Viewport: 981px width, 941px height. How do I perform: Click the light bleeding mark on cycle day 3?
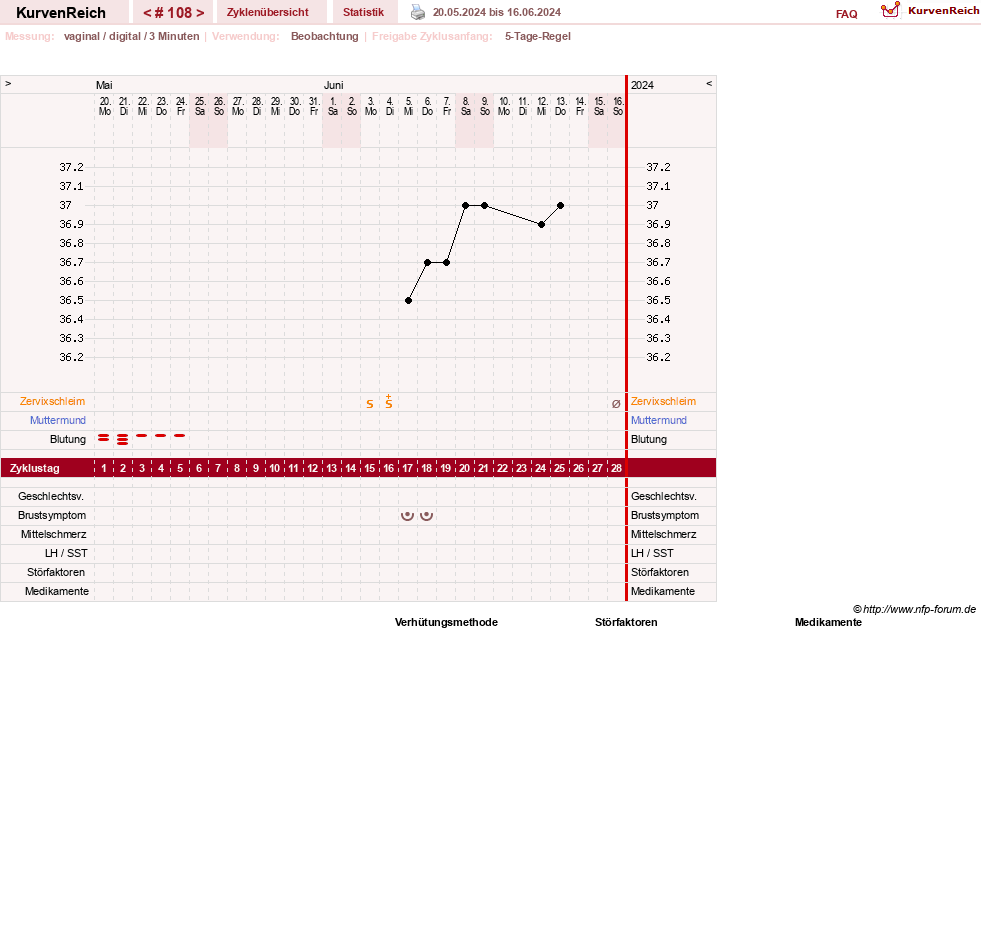click(142, 435)
